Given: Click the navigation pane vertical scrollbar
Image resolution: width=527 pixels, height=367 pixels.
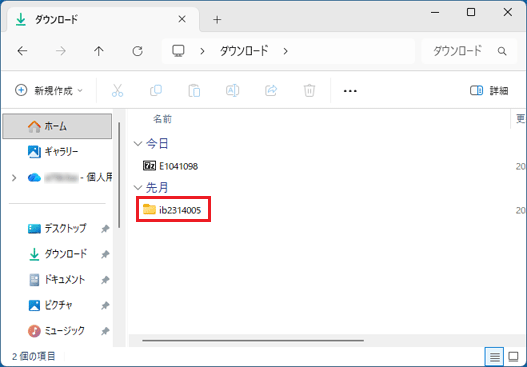Looking at the screenshot, I should pos(119,175).
